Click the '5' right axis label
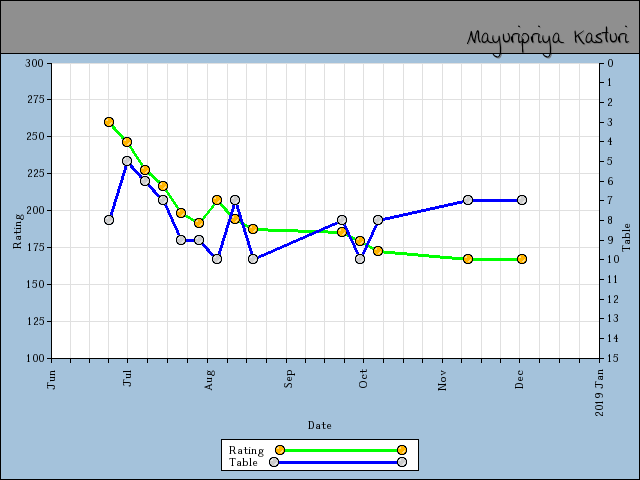The height and width of the screenshot is (480, 640). click(x=610, y=162)
